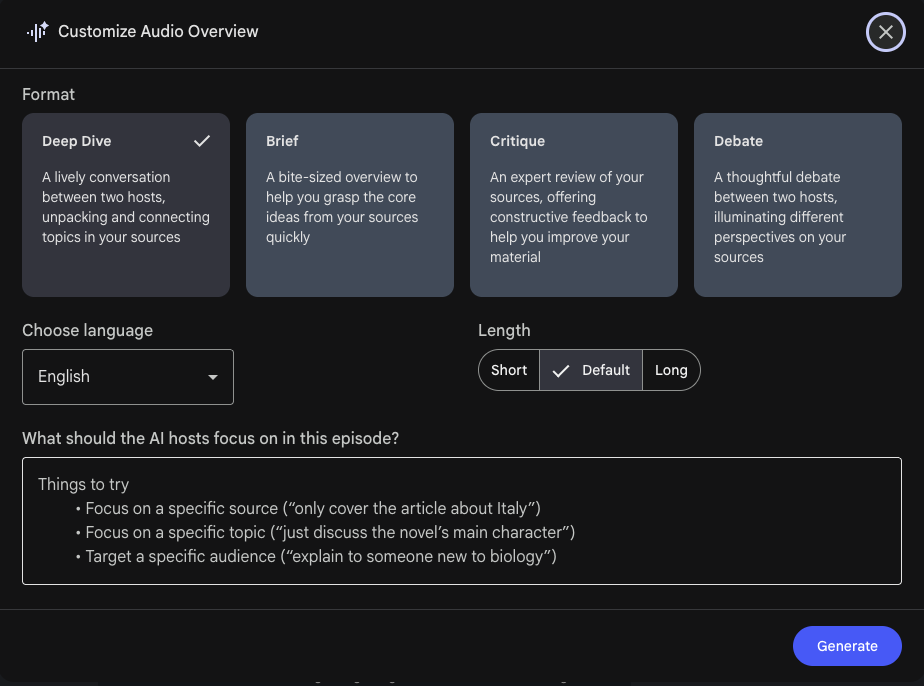This screenshot has height=686, width=924.
Task: Click inside the AI hosts focus prompt box
Action: point(462,520)
